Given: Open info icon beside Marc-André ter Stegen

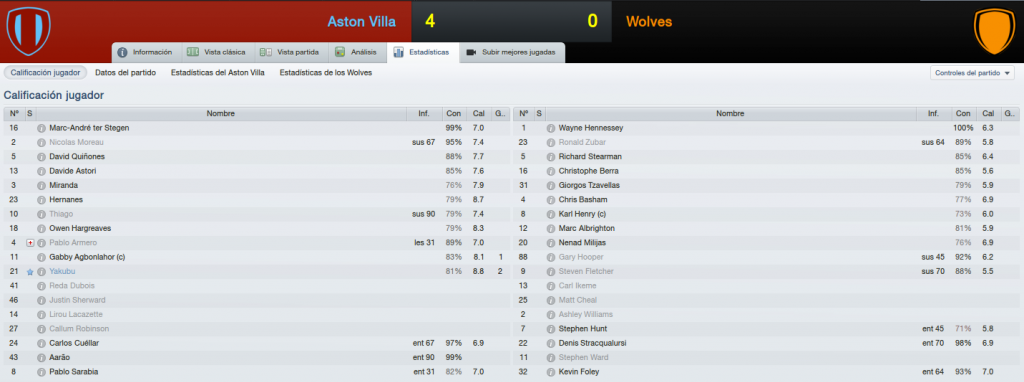Looking at the screenshot, I should tap(41, 128).
